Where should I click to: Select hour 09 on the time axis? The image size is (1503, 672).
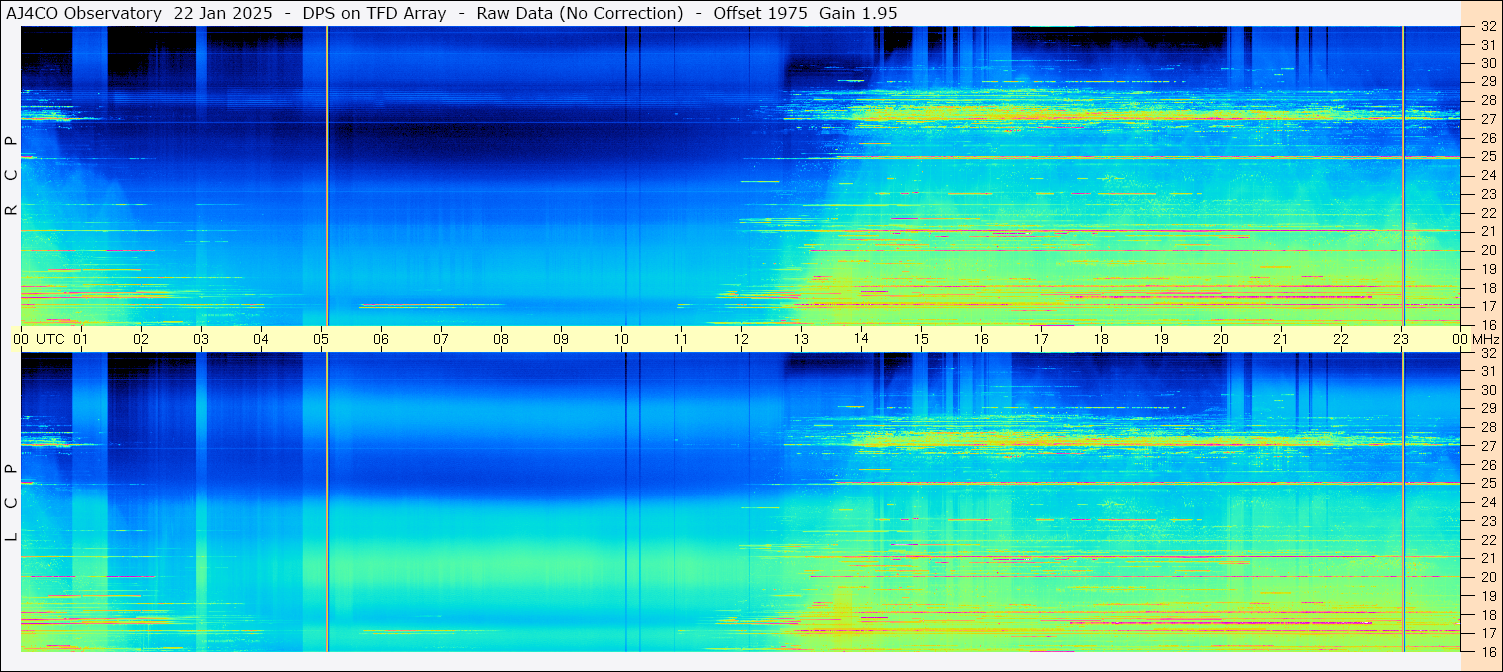click(x=561, y=339)
